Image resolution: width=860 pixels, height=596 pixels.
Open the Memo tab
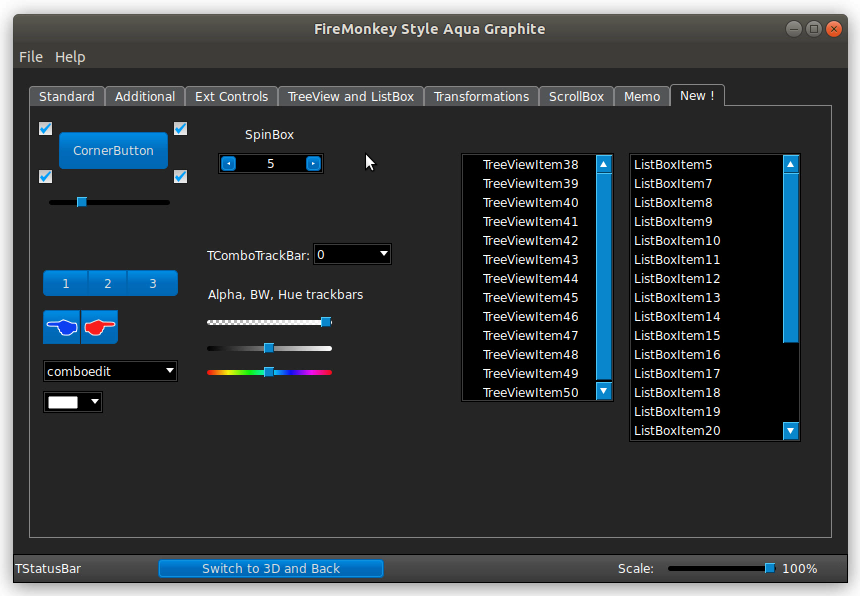pyautogui.click(x=642, y=97)
